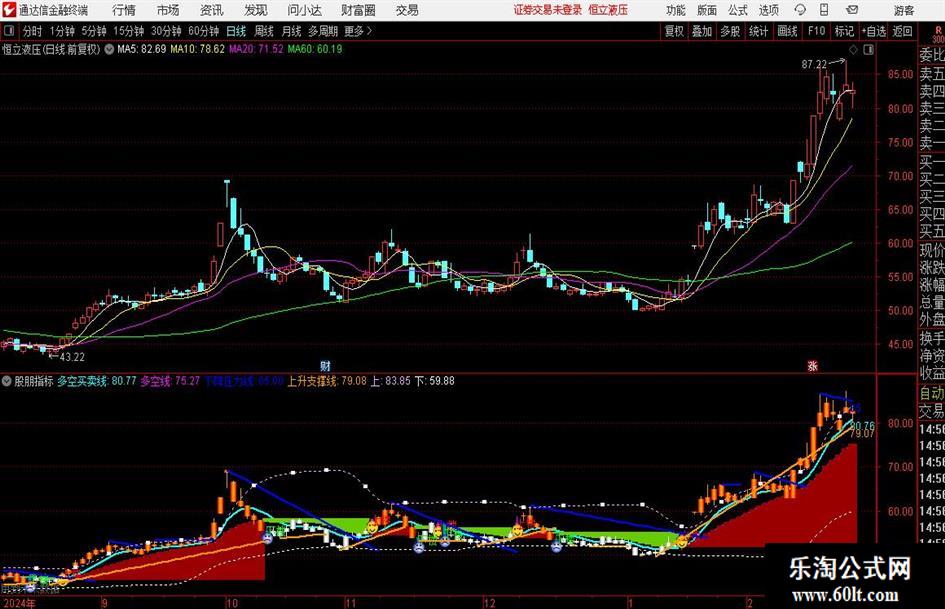Image resolution: width=945 pixels, height=609 pixels.
Task: Click the 复权 toolbar button
Action: [x=674, y=31]
